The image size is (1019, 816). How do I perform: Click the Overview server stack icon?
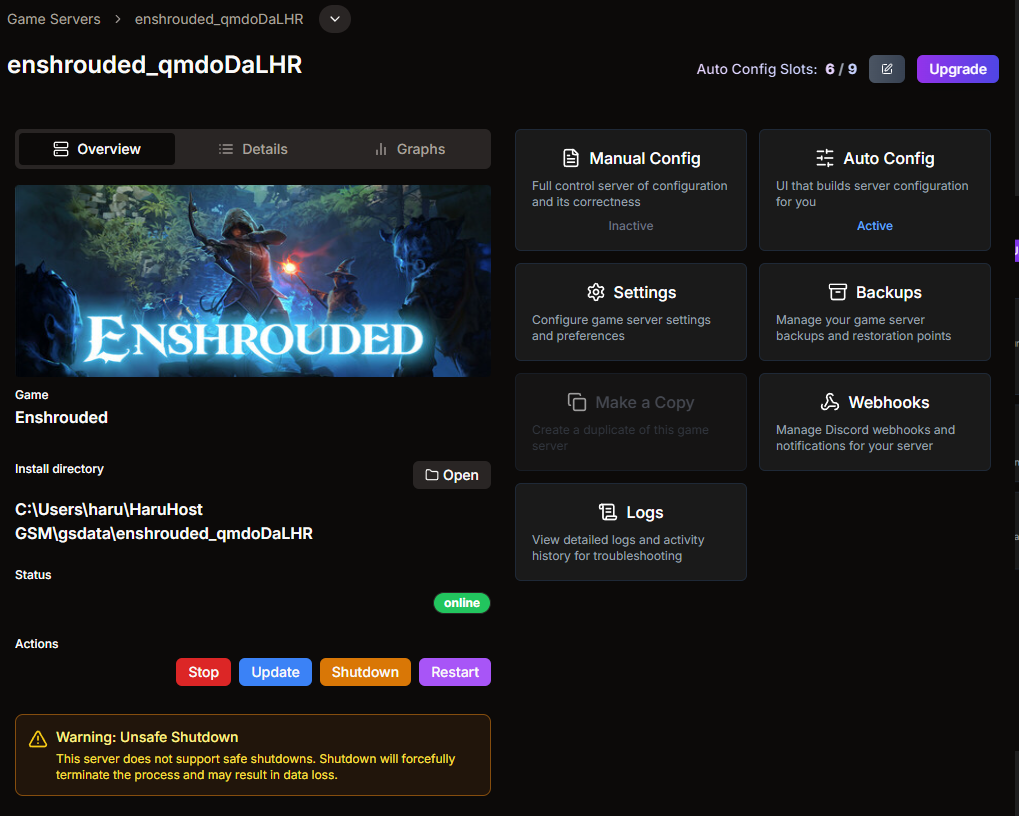(x=60, y=149)
